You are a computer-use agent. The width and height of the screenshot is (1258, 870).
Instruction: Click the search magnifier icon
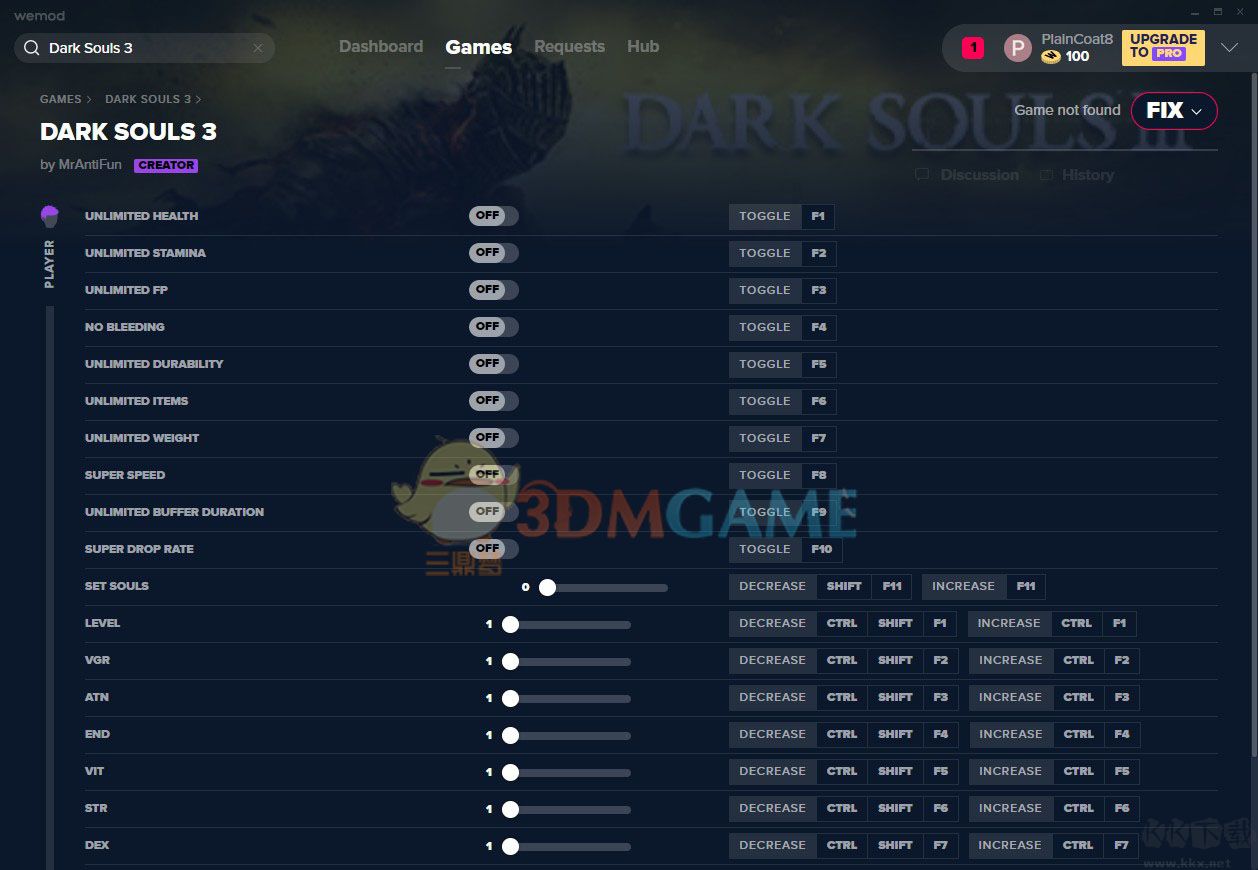pos(31,48)
